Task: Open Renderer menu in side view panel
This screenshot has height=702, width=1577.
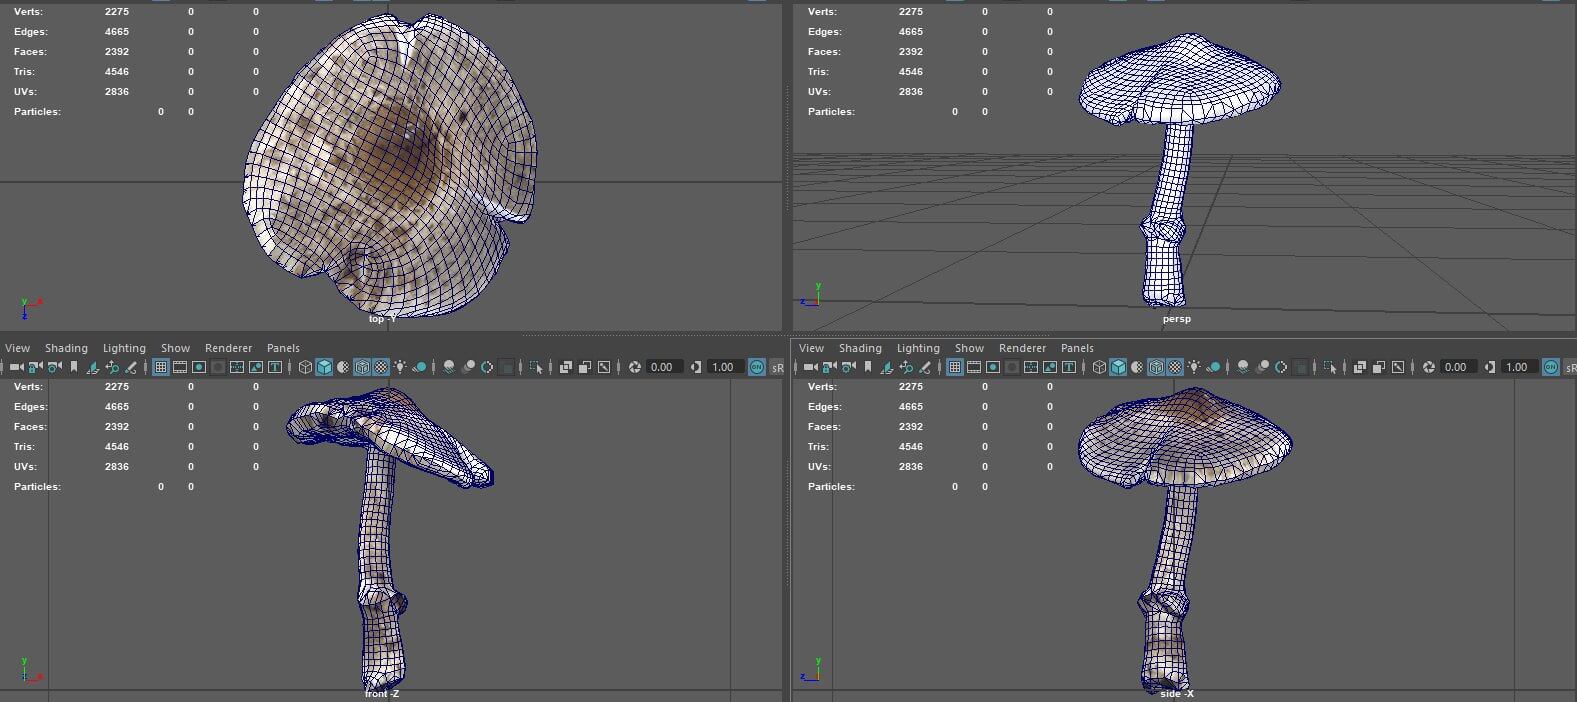Action: 1022,348
